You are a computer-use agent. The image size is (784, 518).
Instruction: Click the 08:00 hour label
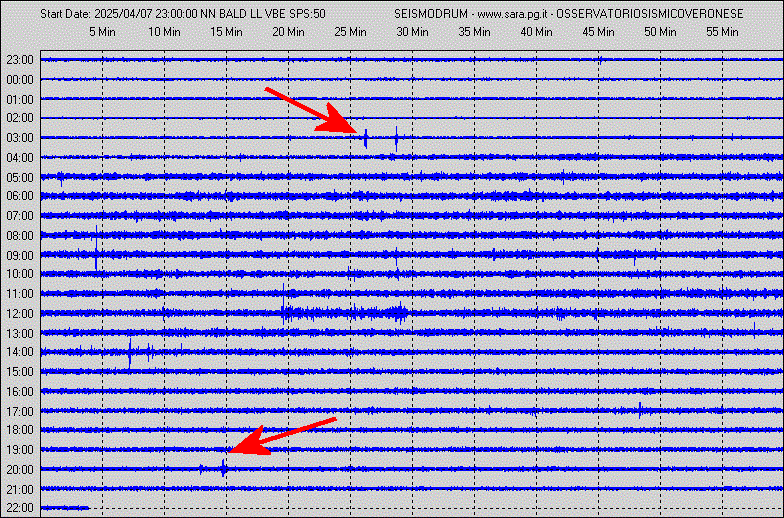20,236
